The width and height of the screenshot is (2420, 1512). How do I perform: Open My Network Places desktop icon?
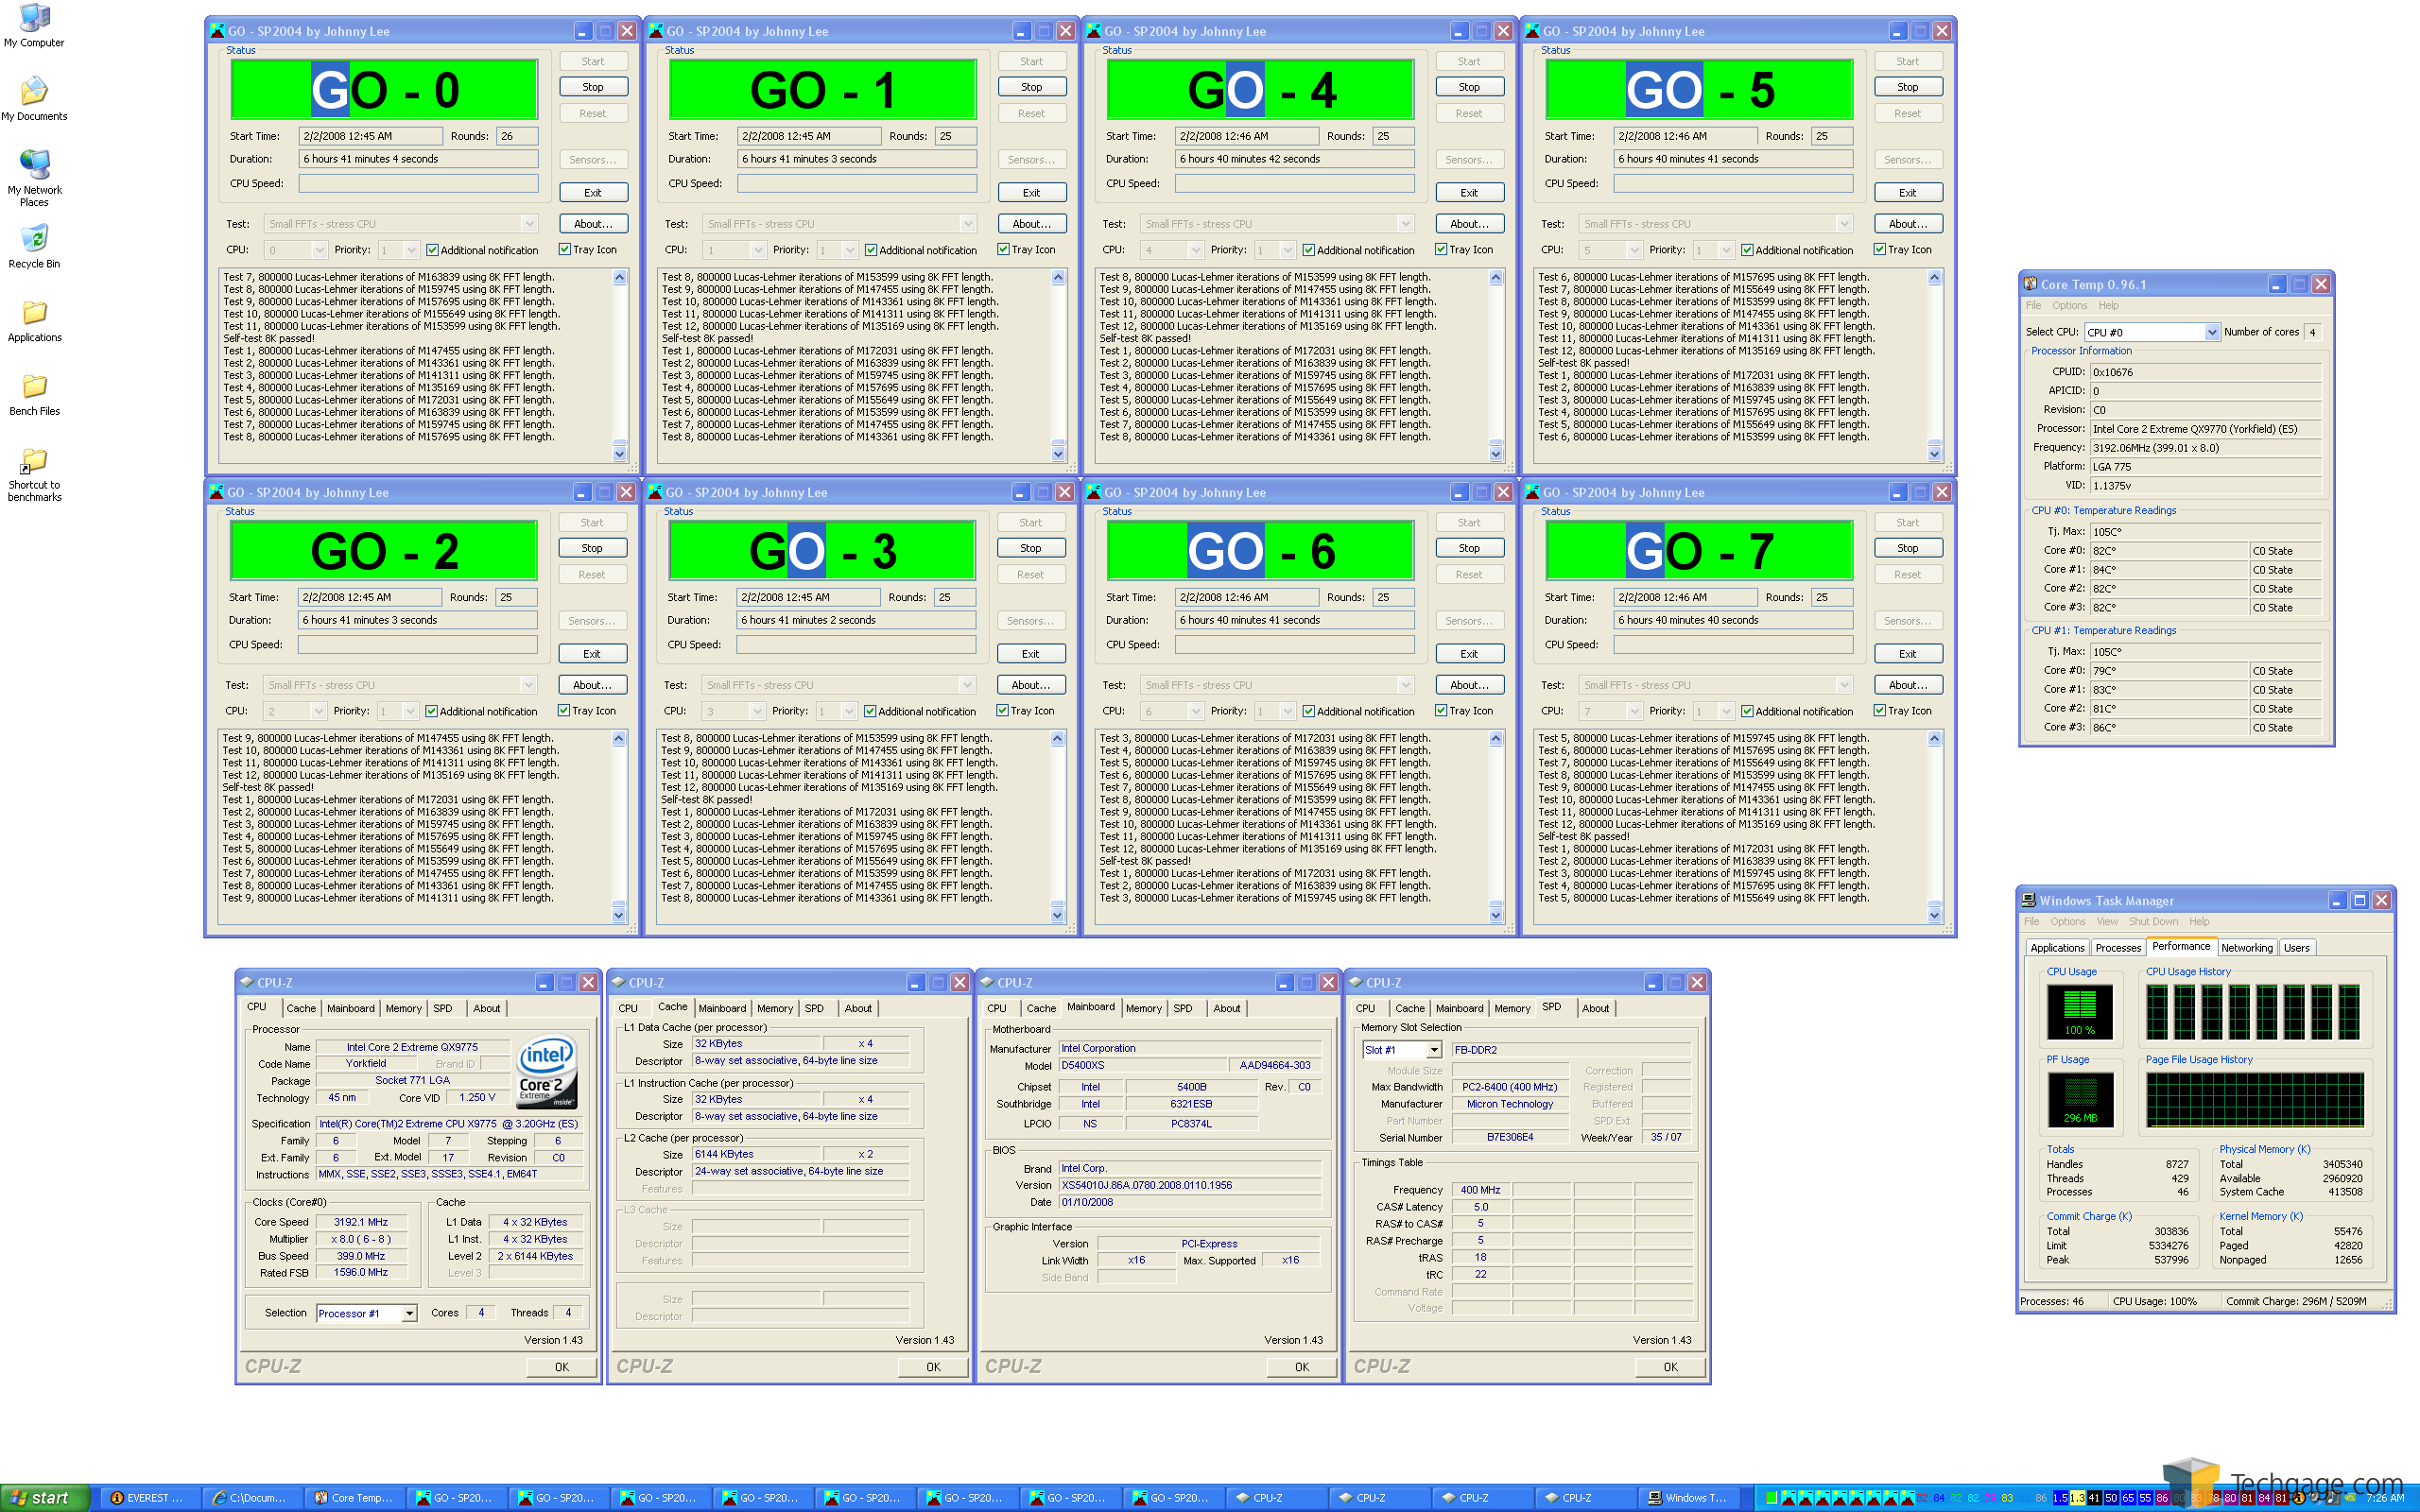(34, 177)
